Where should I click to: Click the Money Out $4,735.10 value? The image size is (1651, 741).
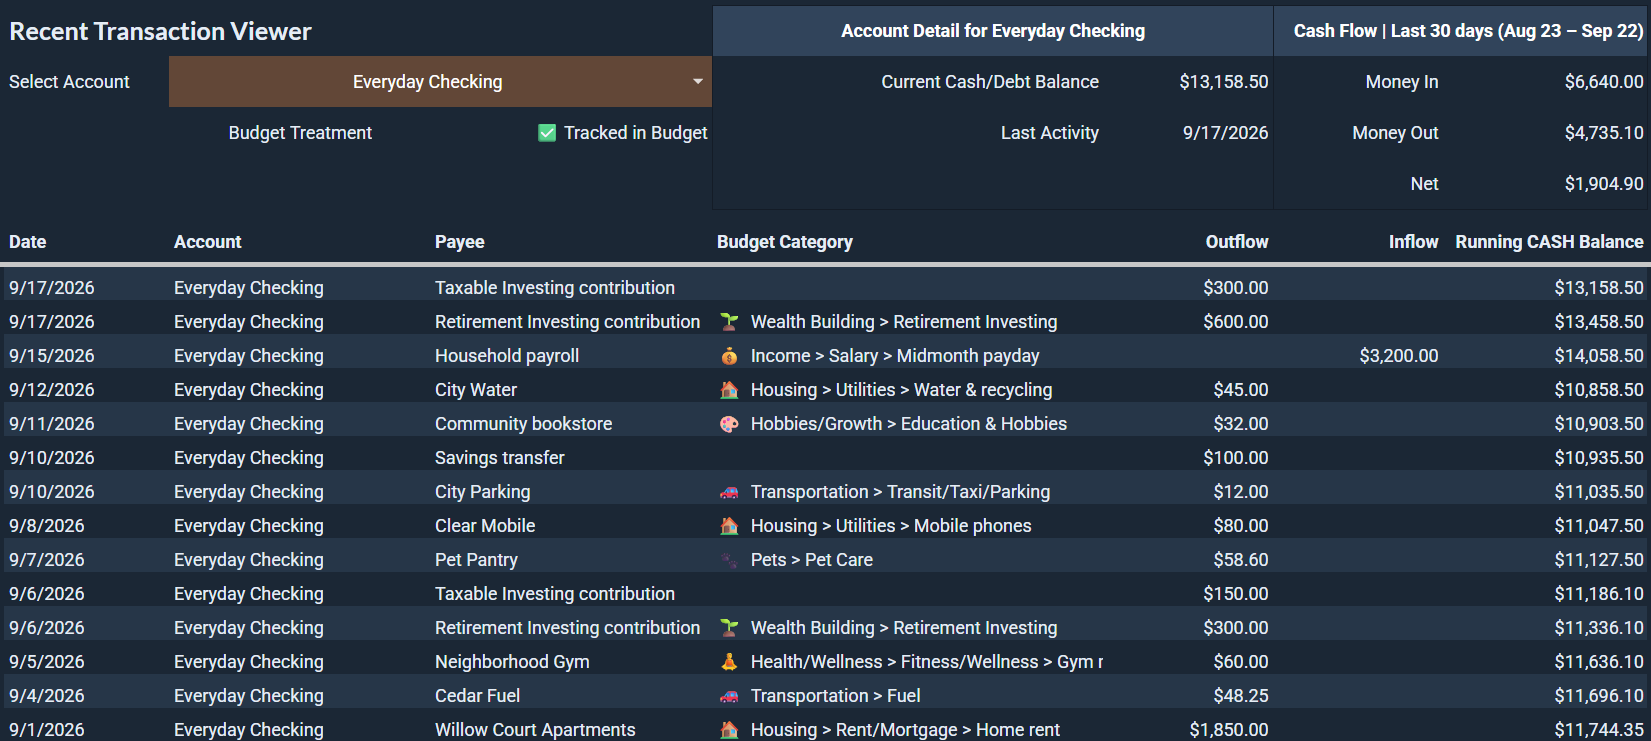pyautogui.click(x=1604, y=133)
